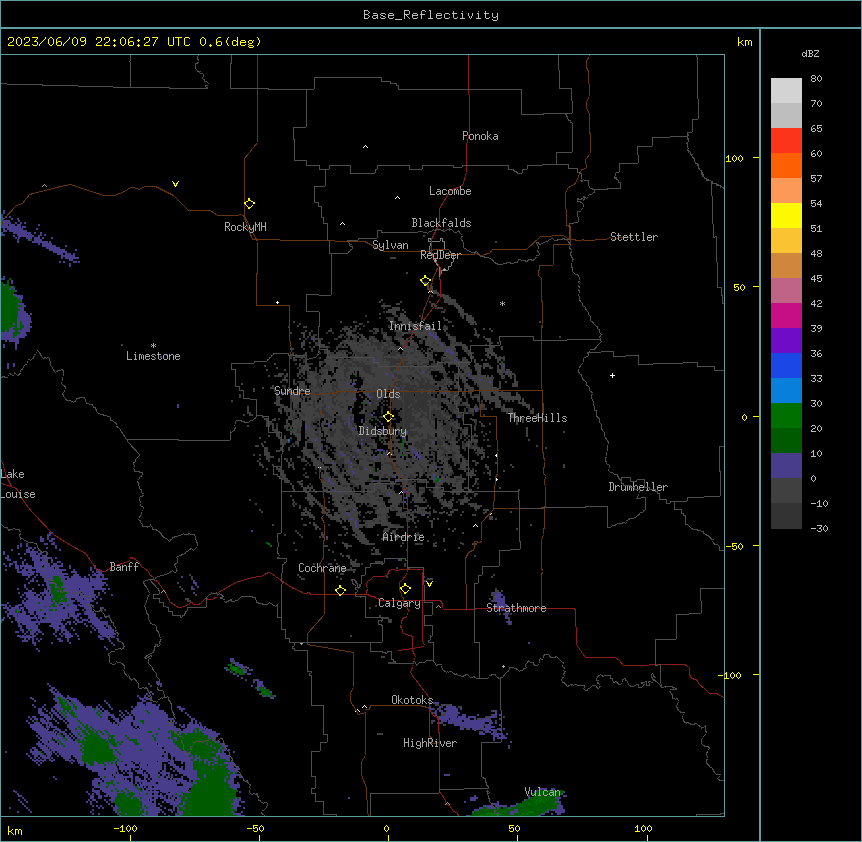
Task: Click the diamond marker east of Cochrane
Action: pos(340,590)
